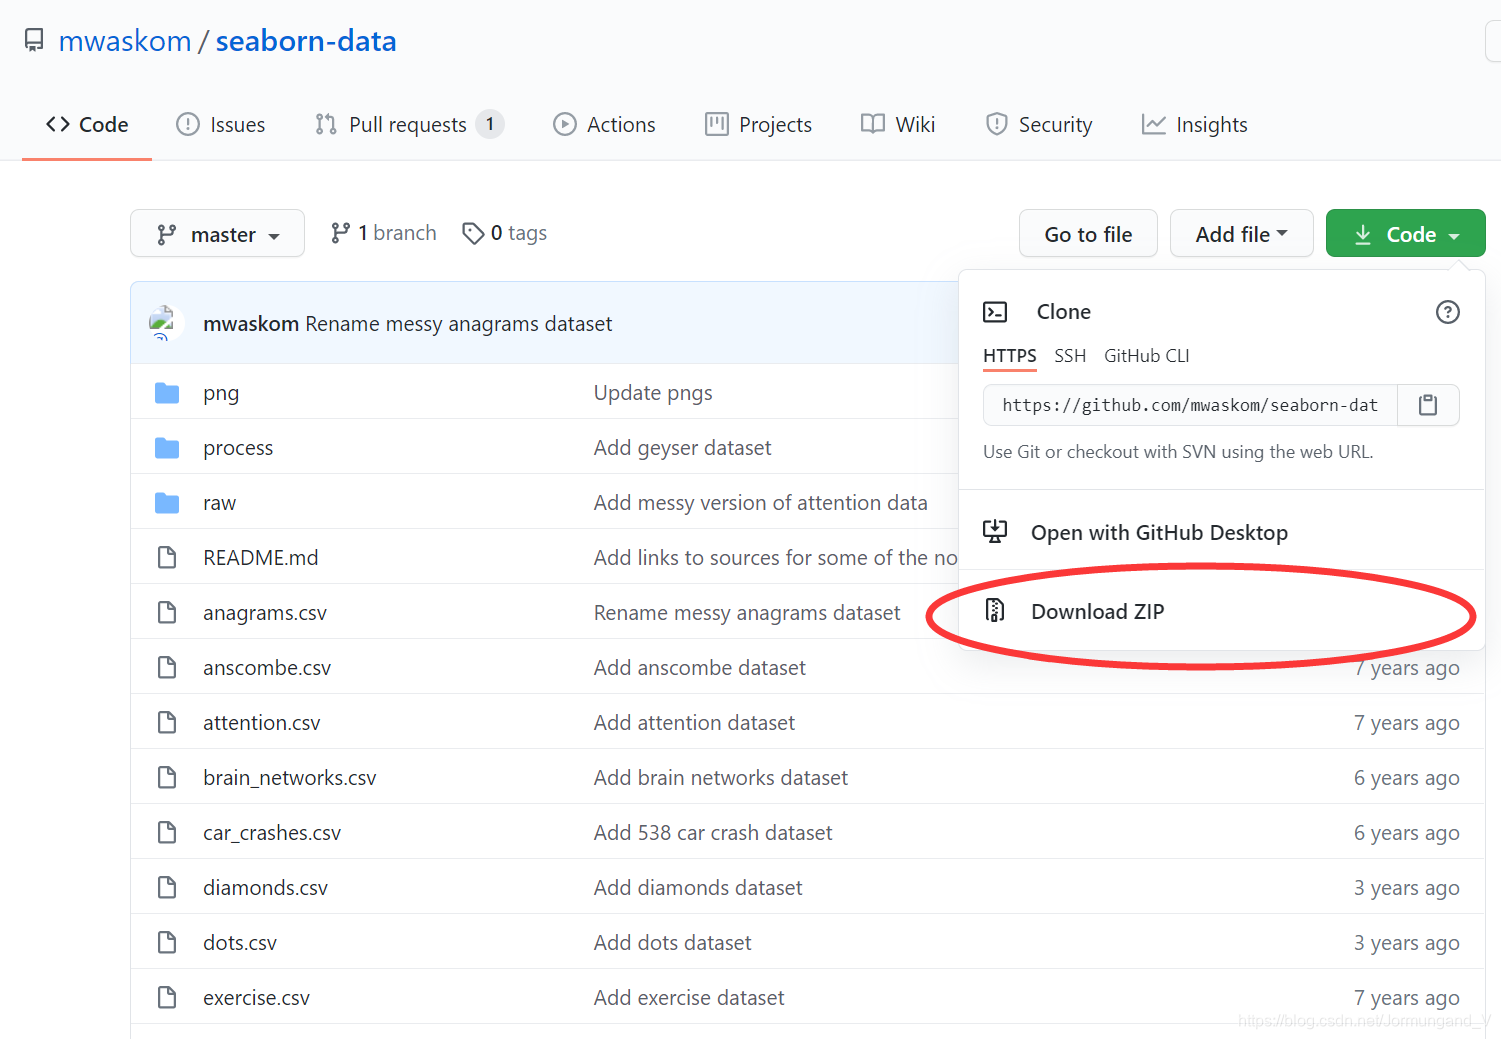Open the mwaskom owner profile link
1501x1039 pixels.
[125, 41]
